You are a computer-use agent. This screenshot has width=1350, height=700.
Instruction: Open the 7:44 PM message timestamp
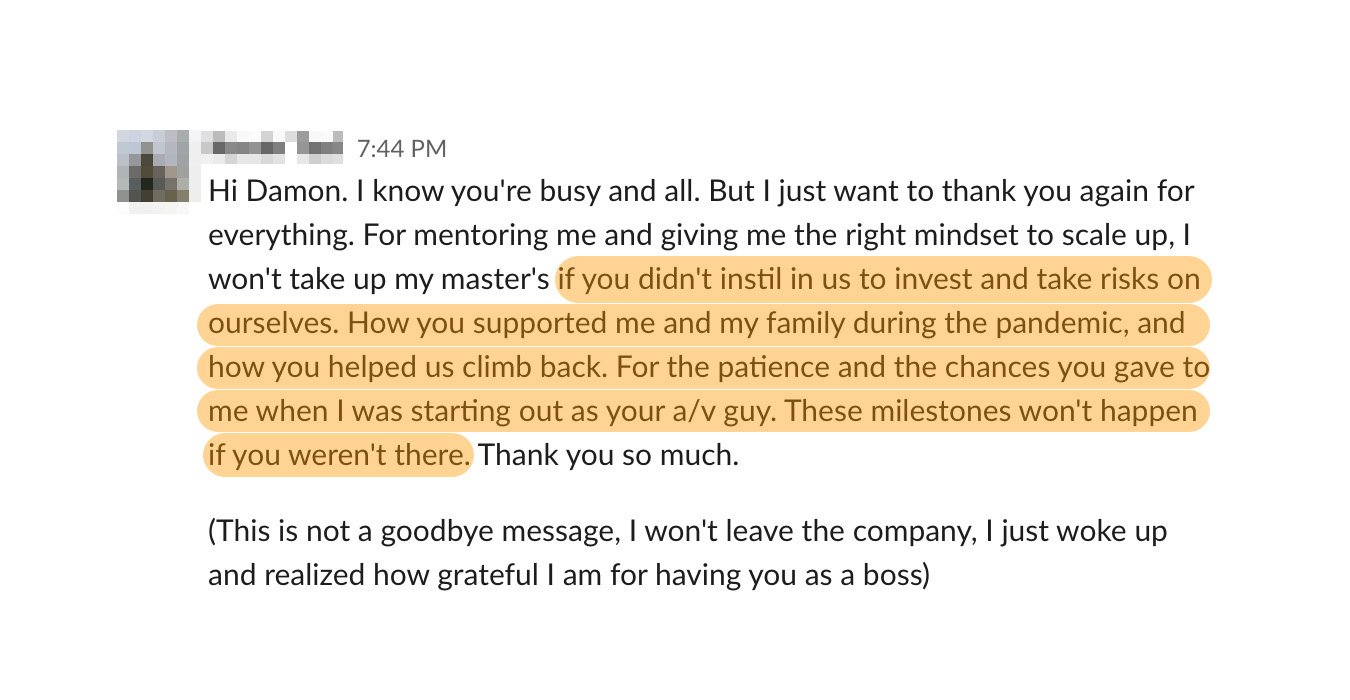click(401, 149)
